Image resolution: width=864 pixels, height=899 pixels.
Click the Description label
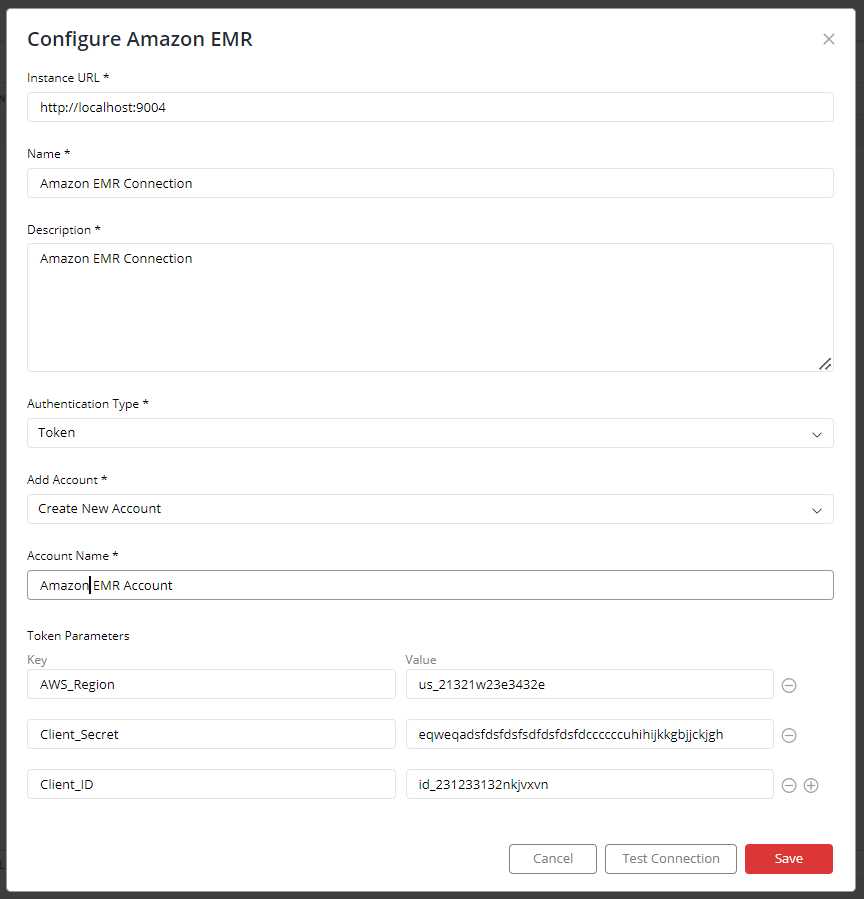64,230
